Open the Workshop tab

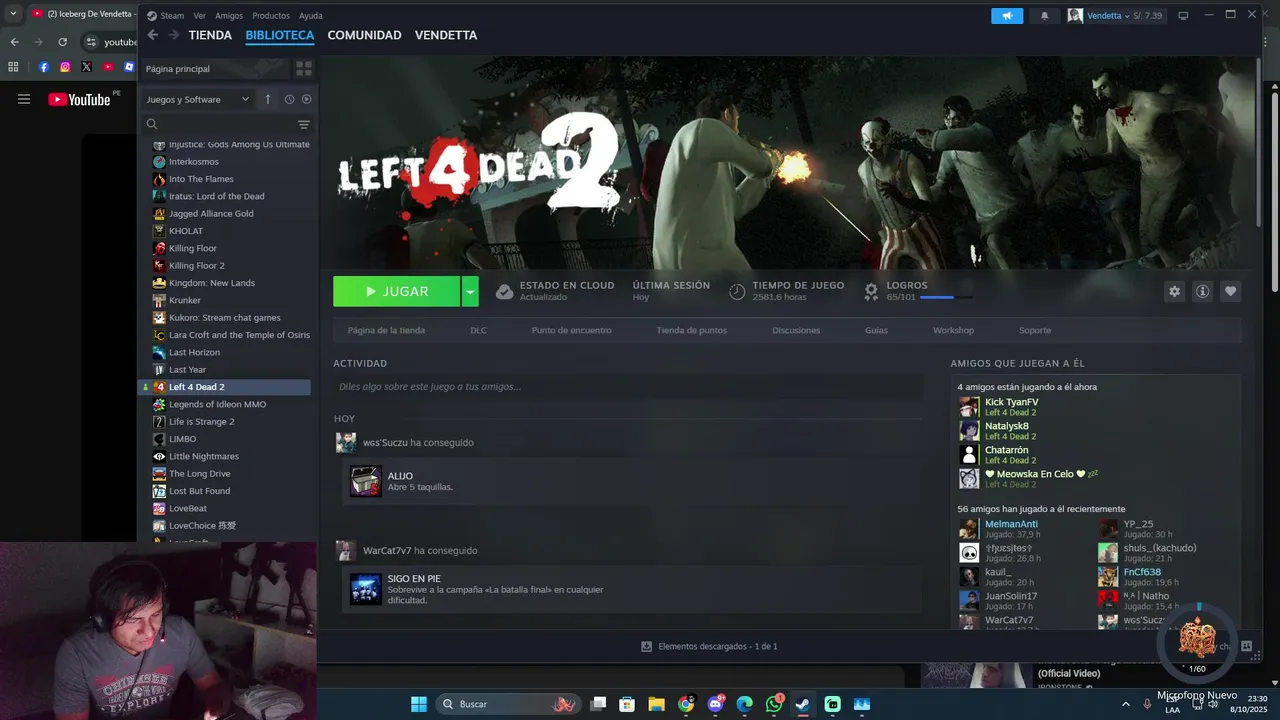(953, 330)
